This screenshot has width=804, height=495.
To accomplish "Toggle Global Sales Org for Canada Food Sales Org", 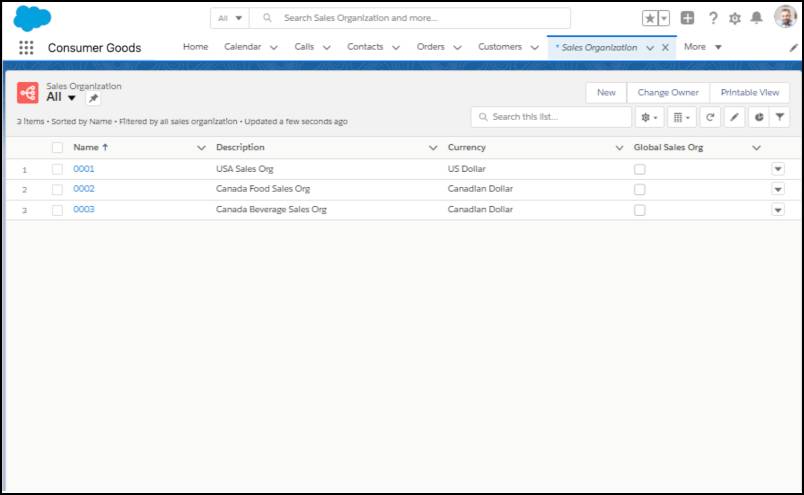I will tap(639, 189).
